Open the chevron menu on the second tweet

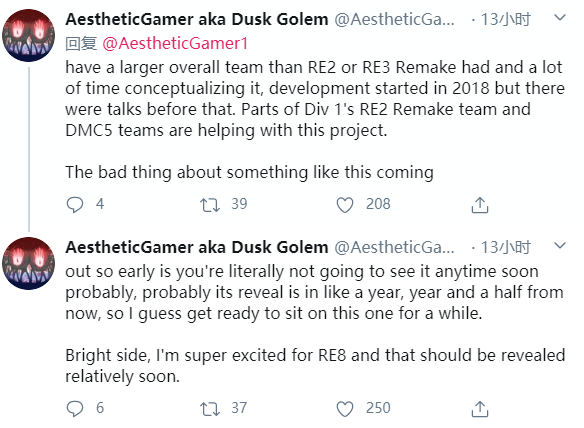pos(560,245)
